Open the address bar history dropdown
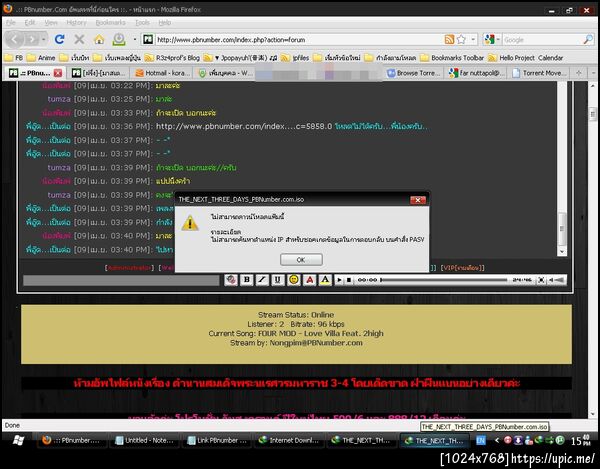600x469 pixels. tap(473, 39)
